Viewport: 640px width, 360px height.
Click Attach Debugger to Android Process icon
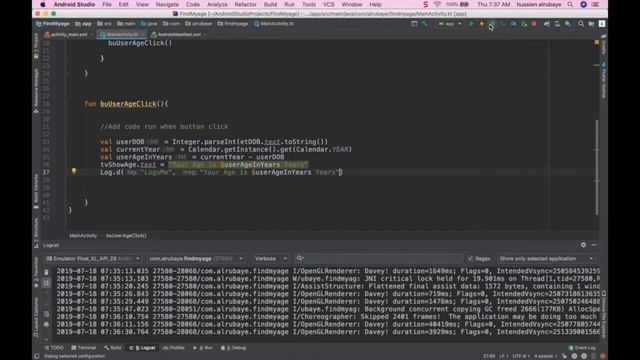tap(524, 24)
